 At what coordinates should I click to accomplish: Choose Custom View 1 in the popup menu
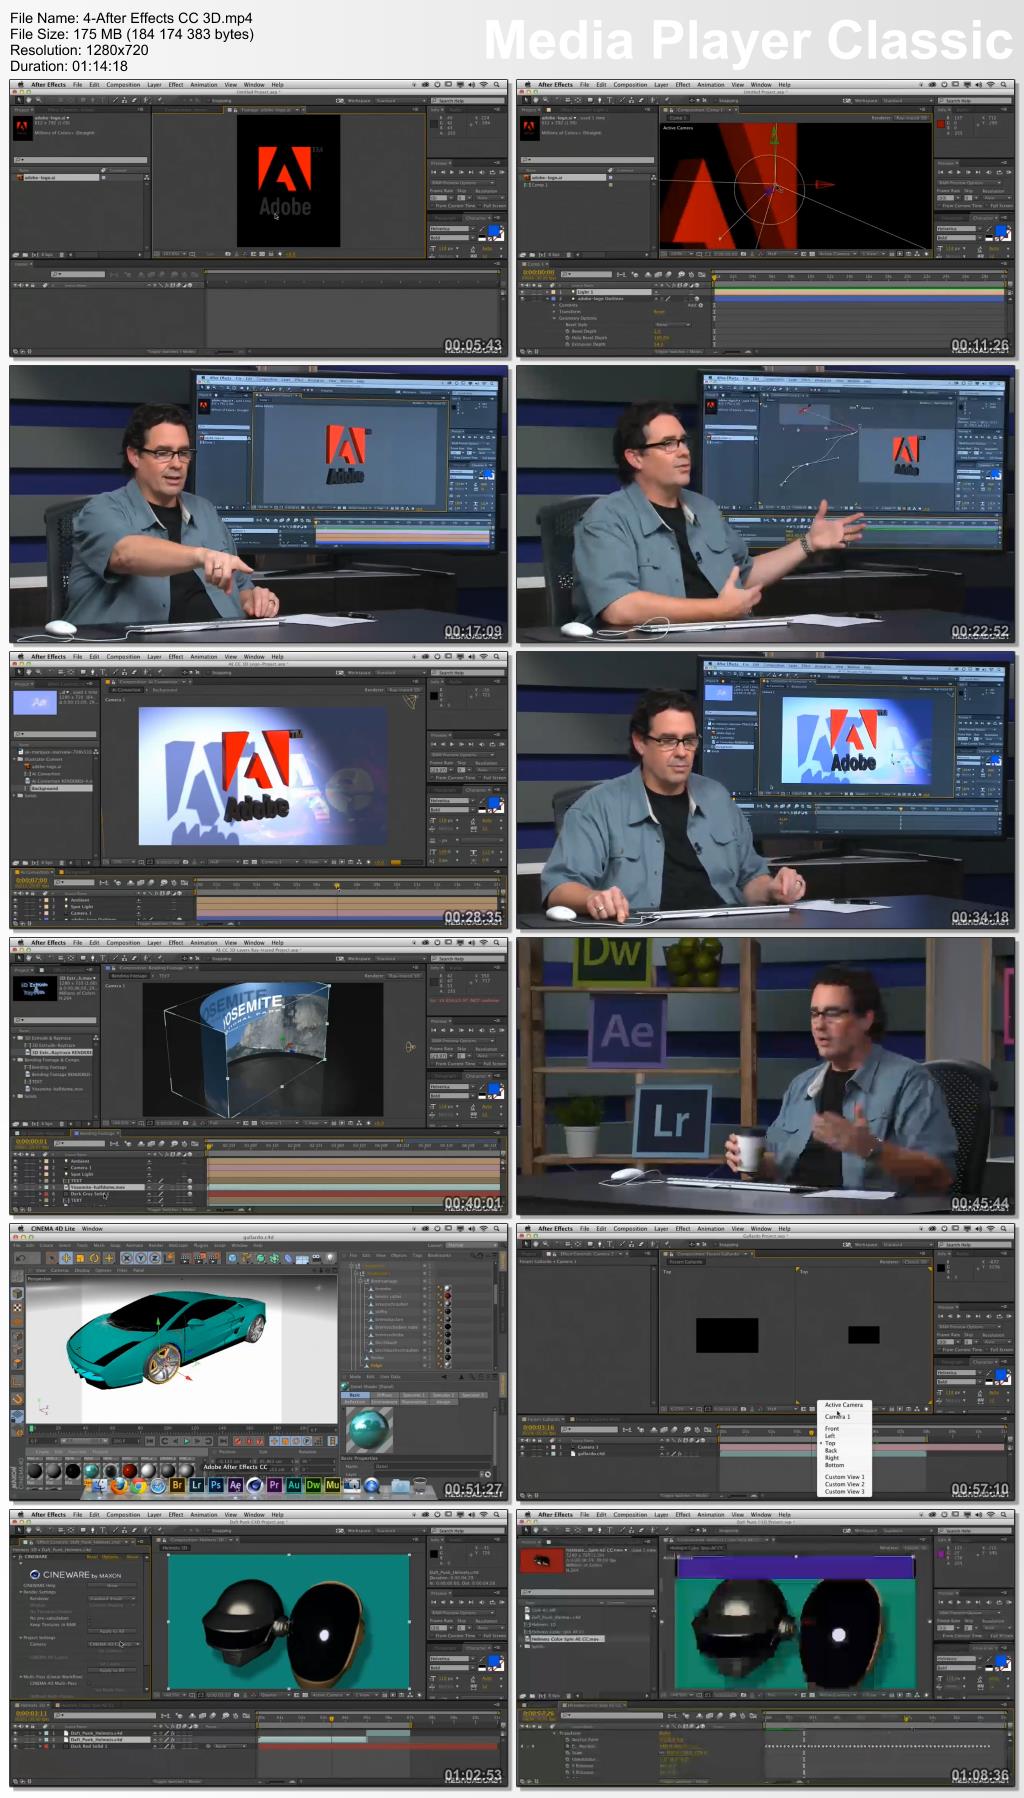click(844, 1477)
